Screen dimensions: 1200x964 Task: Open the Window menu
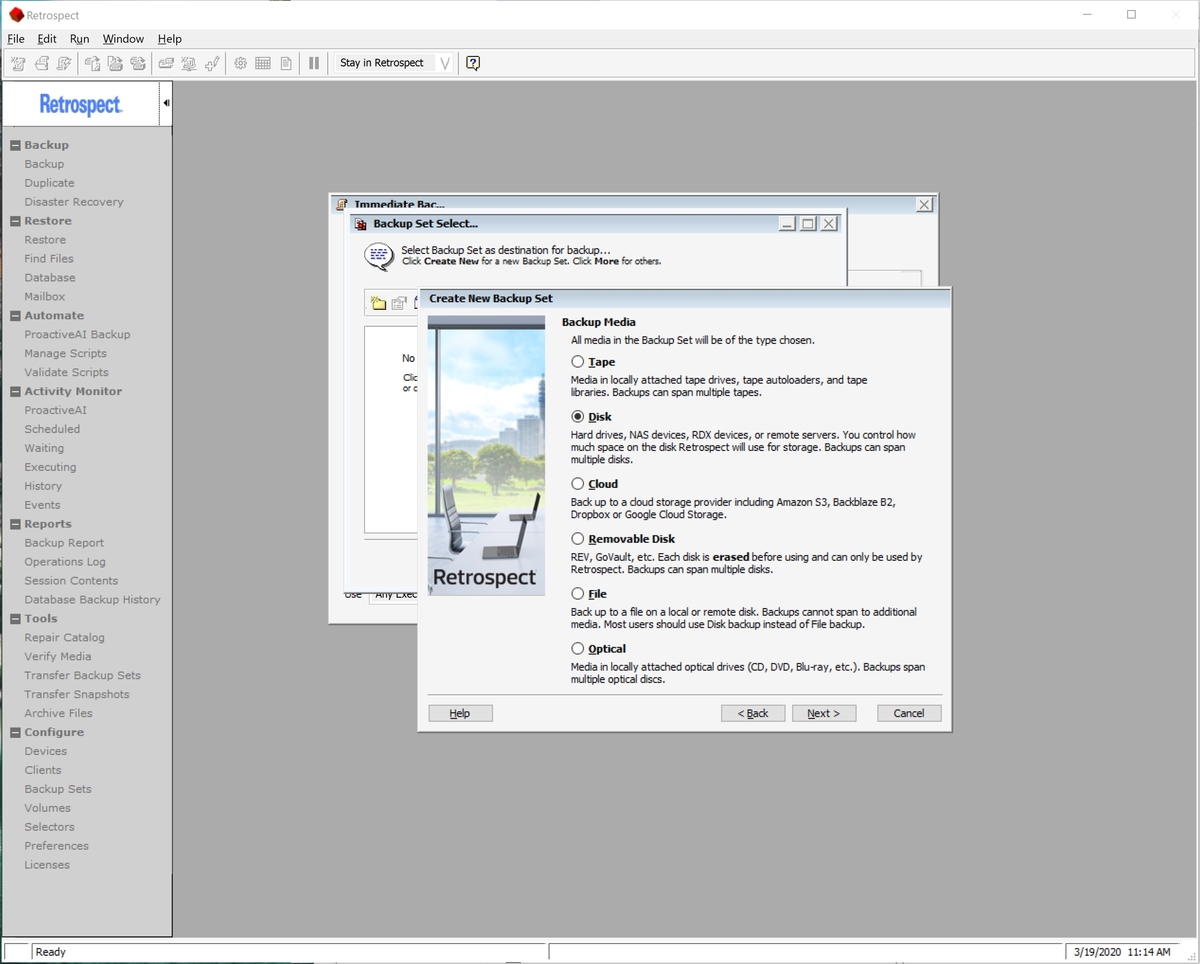[123, 39]
